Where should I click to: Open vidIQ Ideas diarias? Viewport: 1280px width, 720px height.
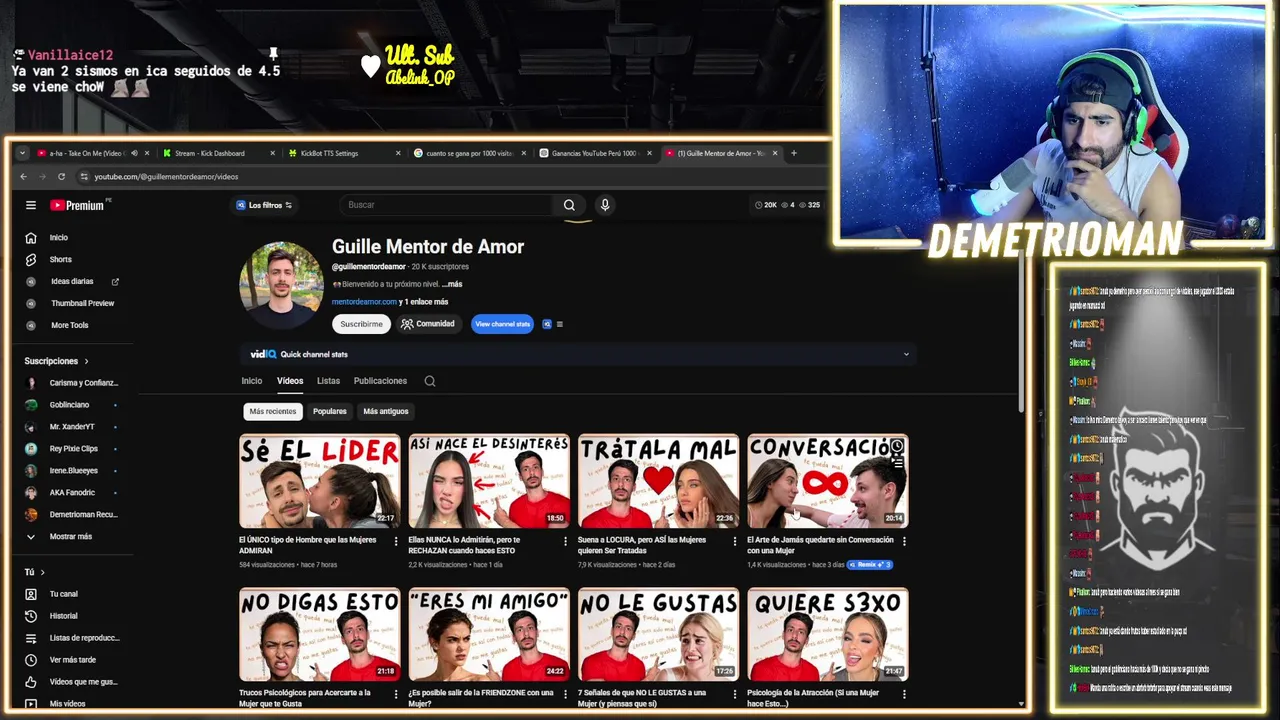coord(74,282)
